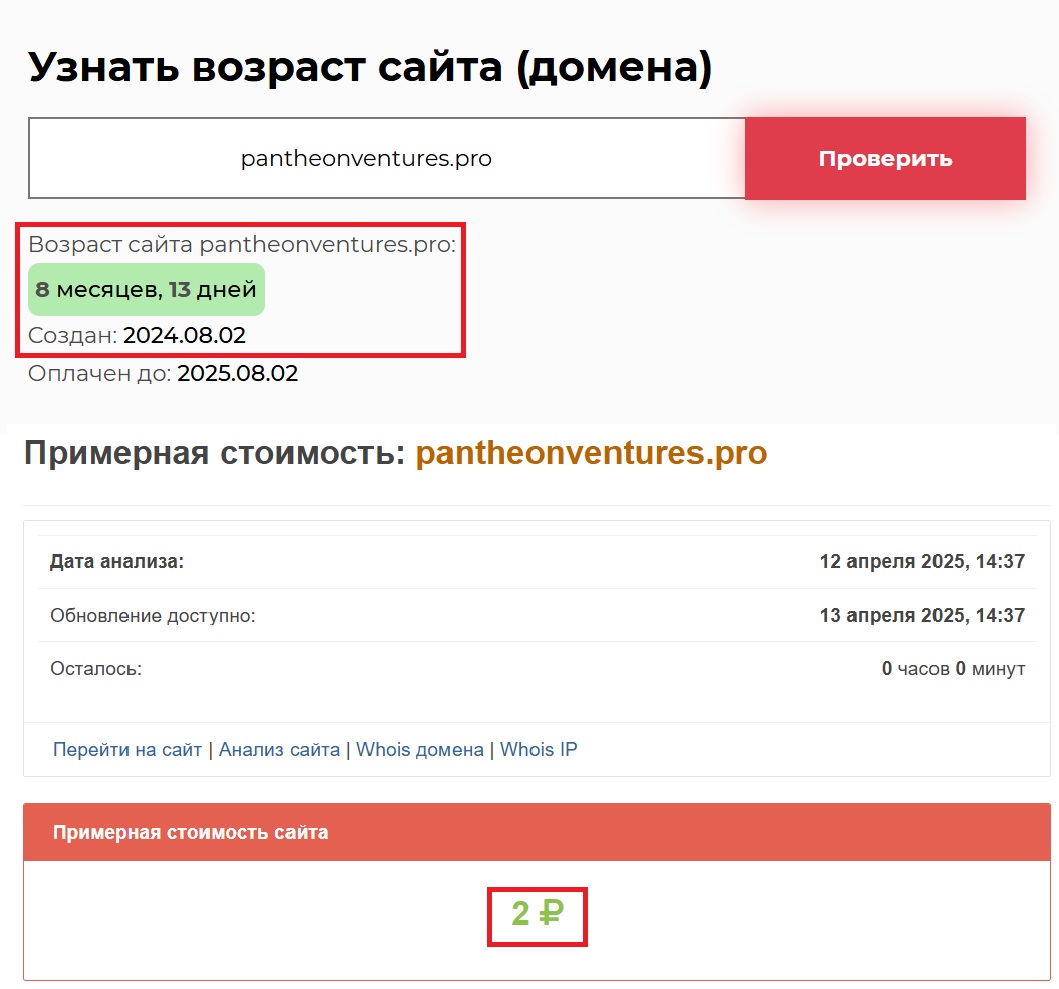
Task: Open the Перейти на сайт link
Action: point(127,749)
